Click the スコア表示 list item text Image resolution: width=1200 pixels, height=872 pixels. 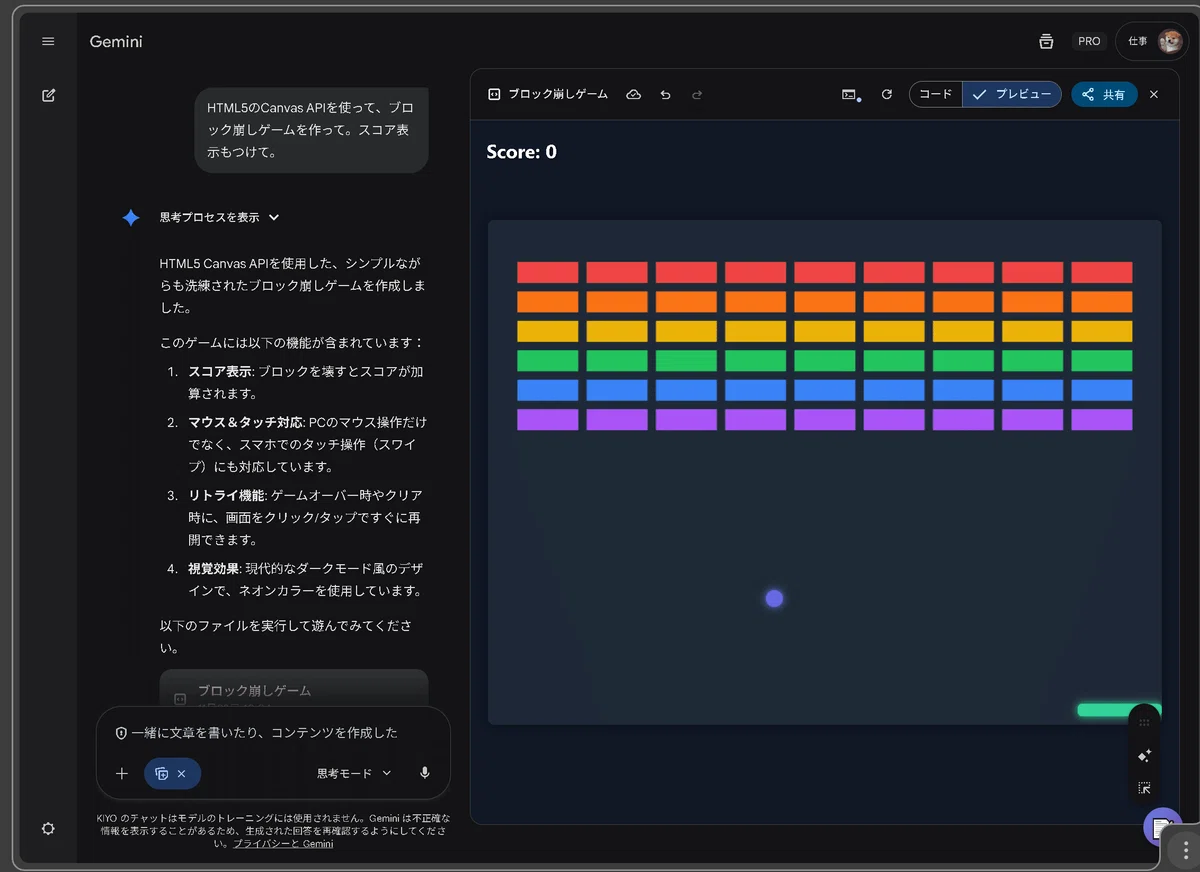[x=308, y=383]
